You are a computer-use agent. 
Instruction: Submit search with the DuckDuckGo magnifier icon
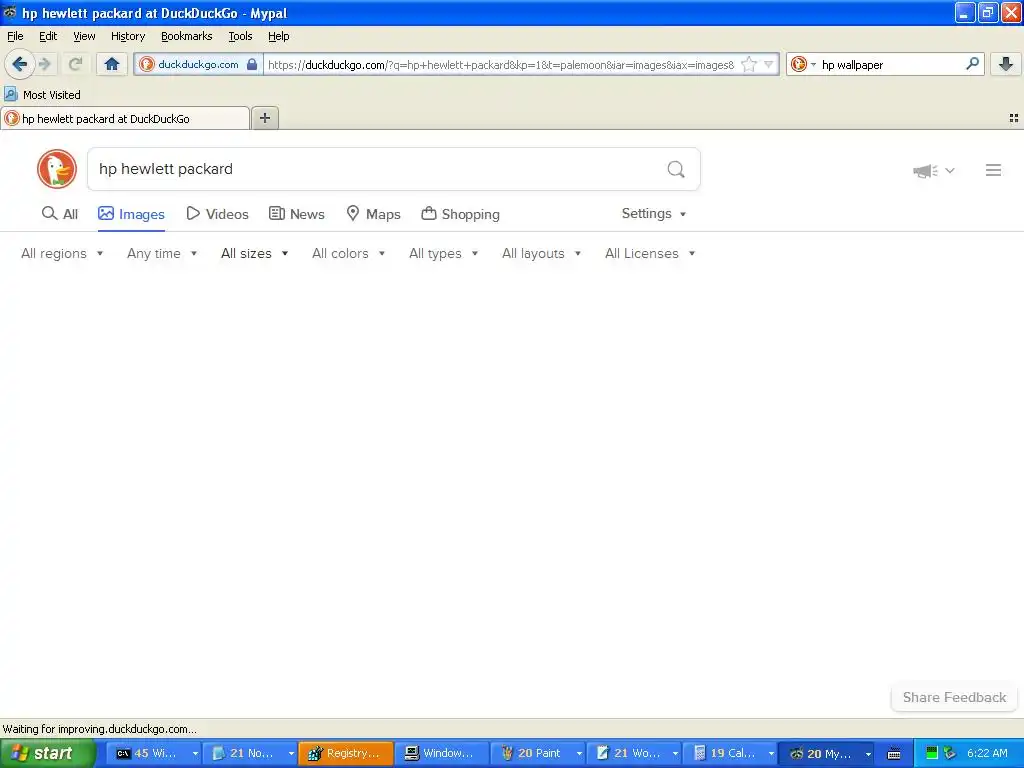click(x=676, y=169)
